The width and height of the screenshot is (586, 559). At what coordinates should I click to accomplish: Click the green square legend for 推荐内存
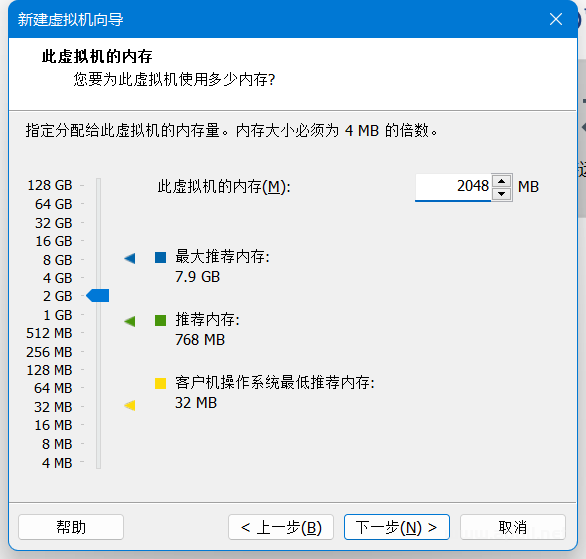tap(160, 320)
